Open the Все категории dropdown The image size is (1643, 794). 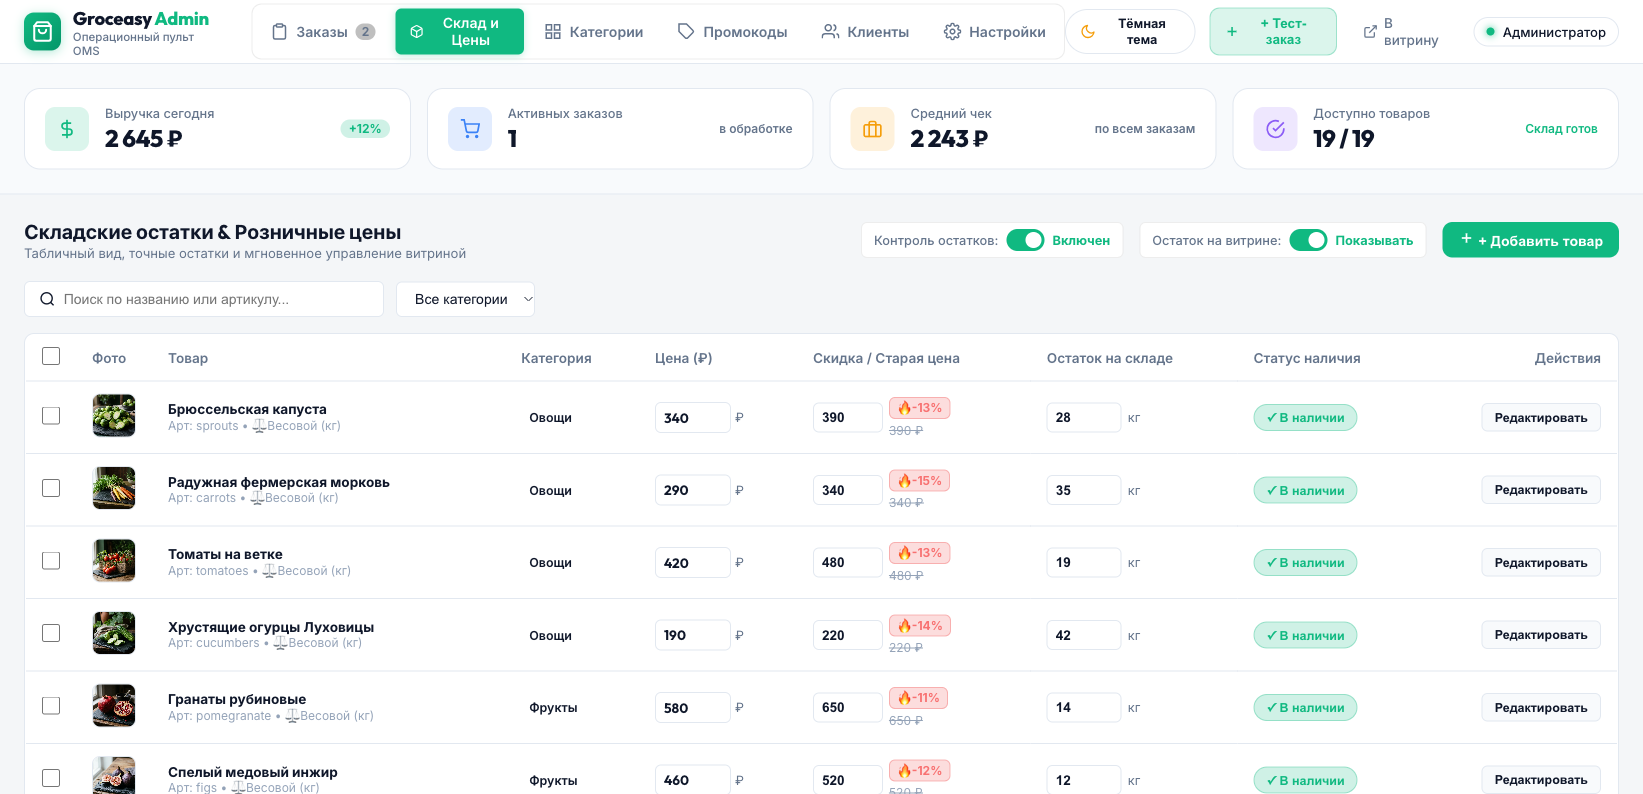pos(465,299)
